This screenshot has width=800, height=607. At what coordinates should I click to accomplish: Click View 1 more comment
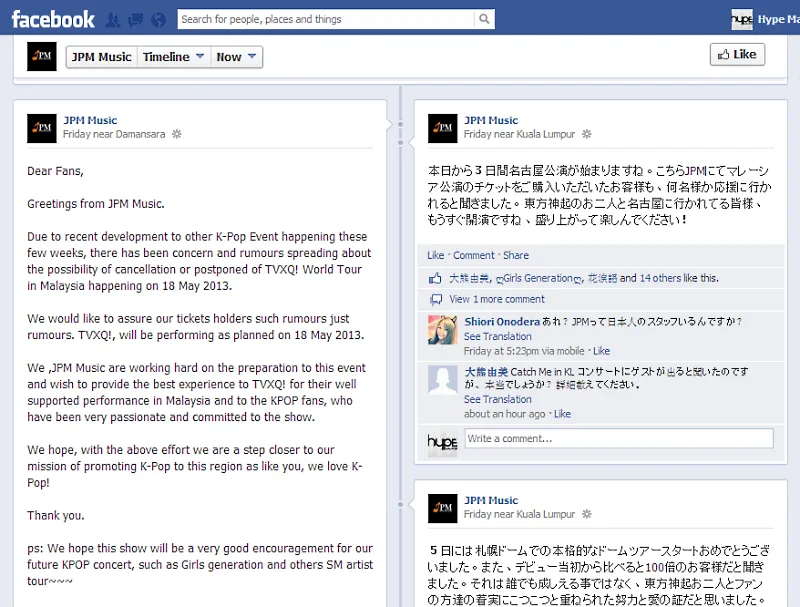point(497,299)
